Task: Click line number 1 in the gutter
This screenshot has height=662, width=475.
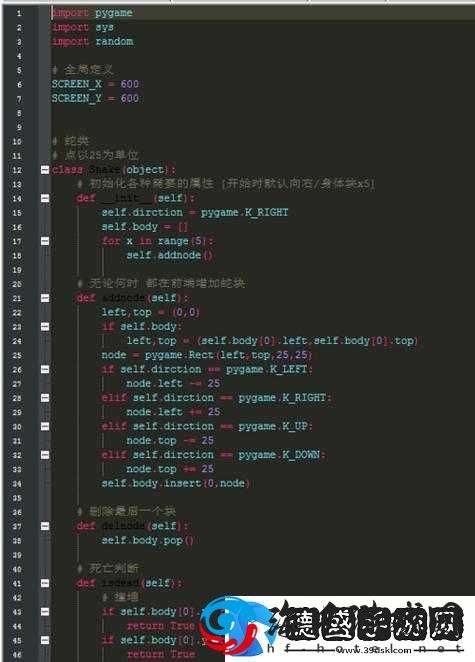Action: [x=19, y=14]
